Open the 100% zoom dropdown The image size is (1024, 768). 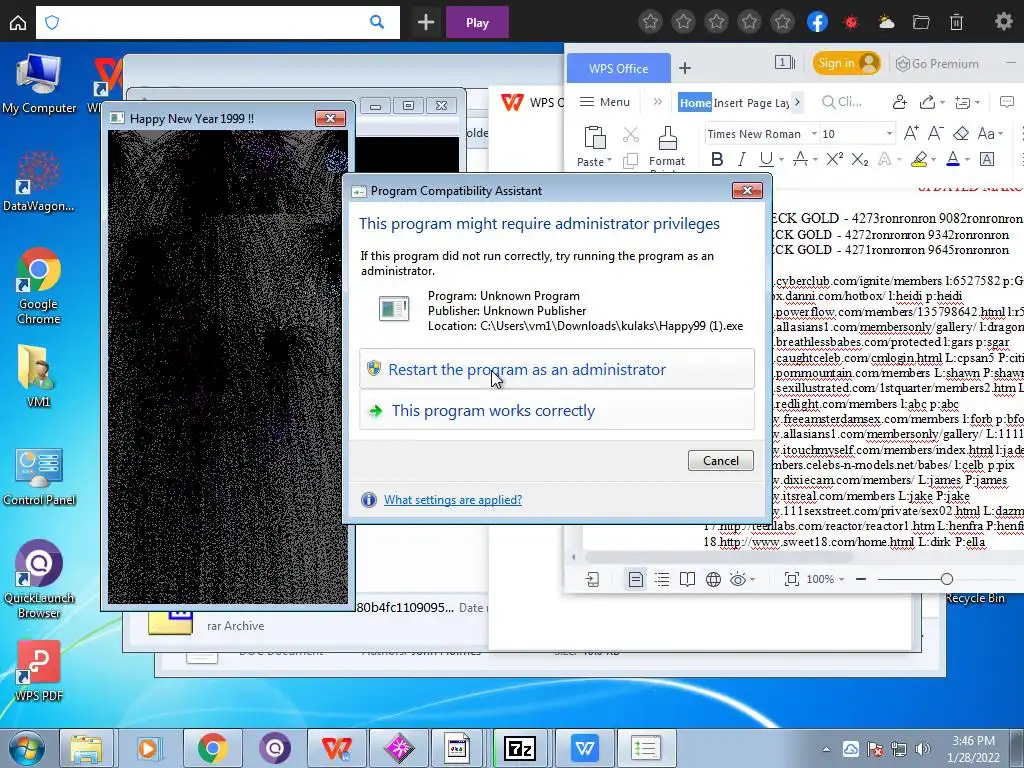click(x=825, y=579)
